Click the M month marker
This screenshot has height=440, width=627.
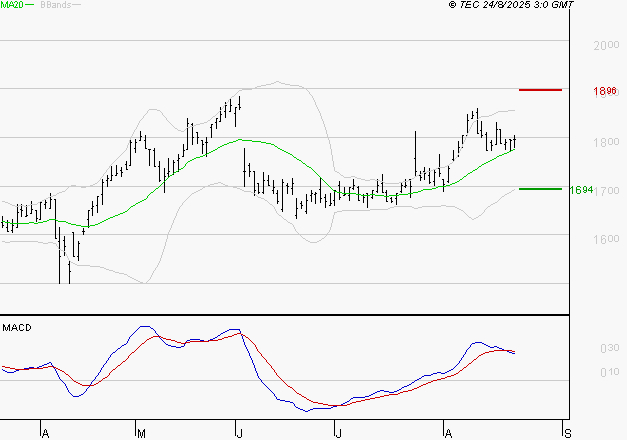click(141, 434)
